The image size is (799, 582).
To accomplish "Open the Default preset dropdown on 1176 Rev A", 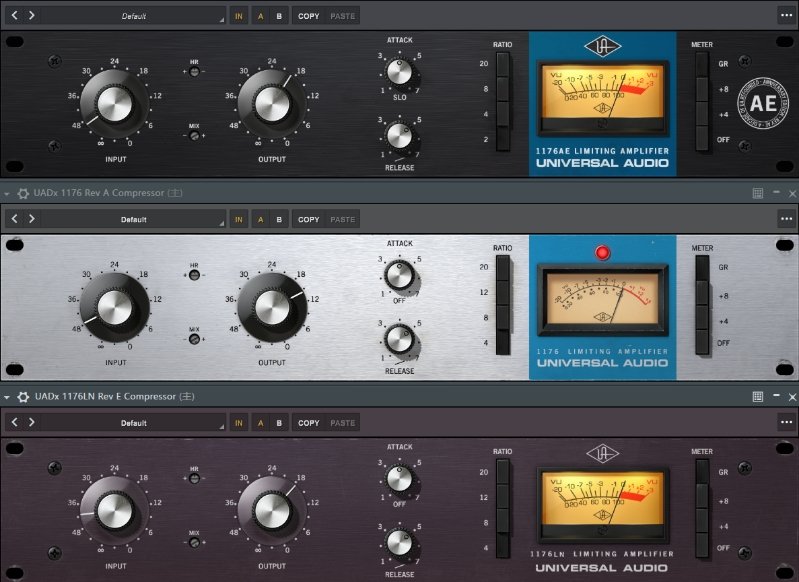I will coord(134,219).
